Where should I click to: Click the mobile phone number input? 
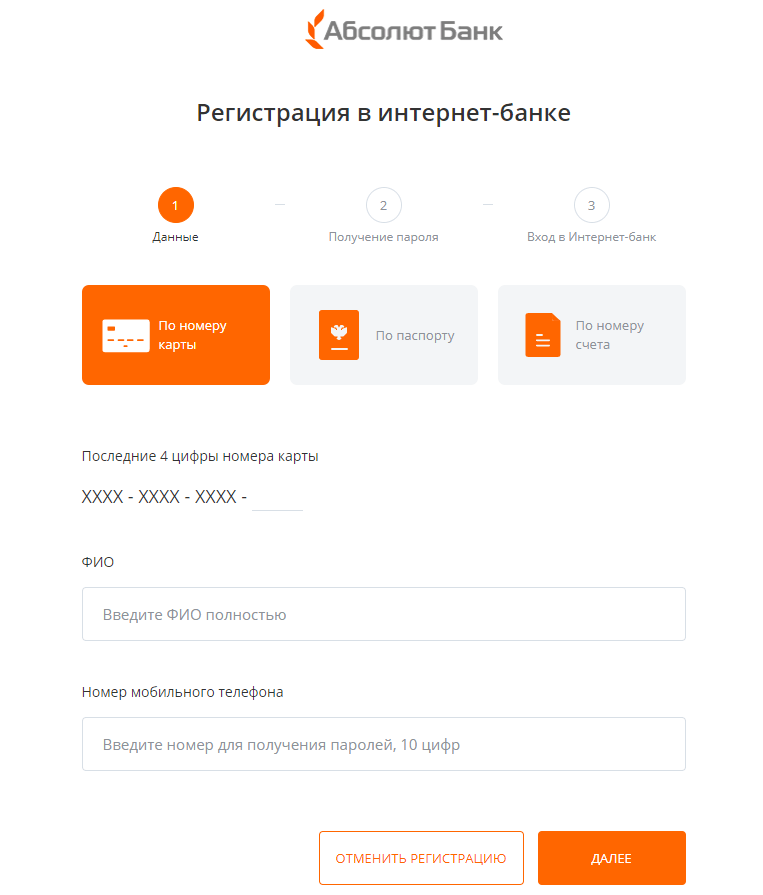coord(384,744)
